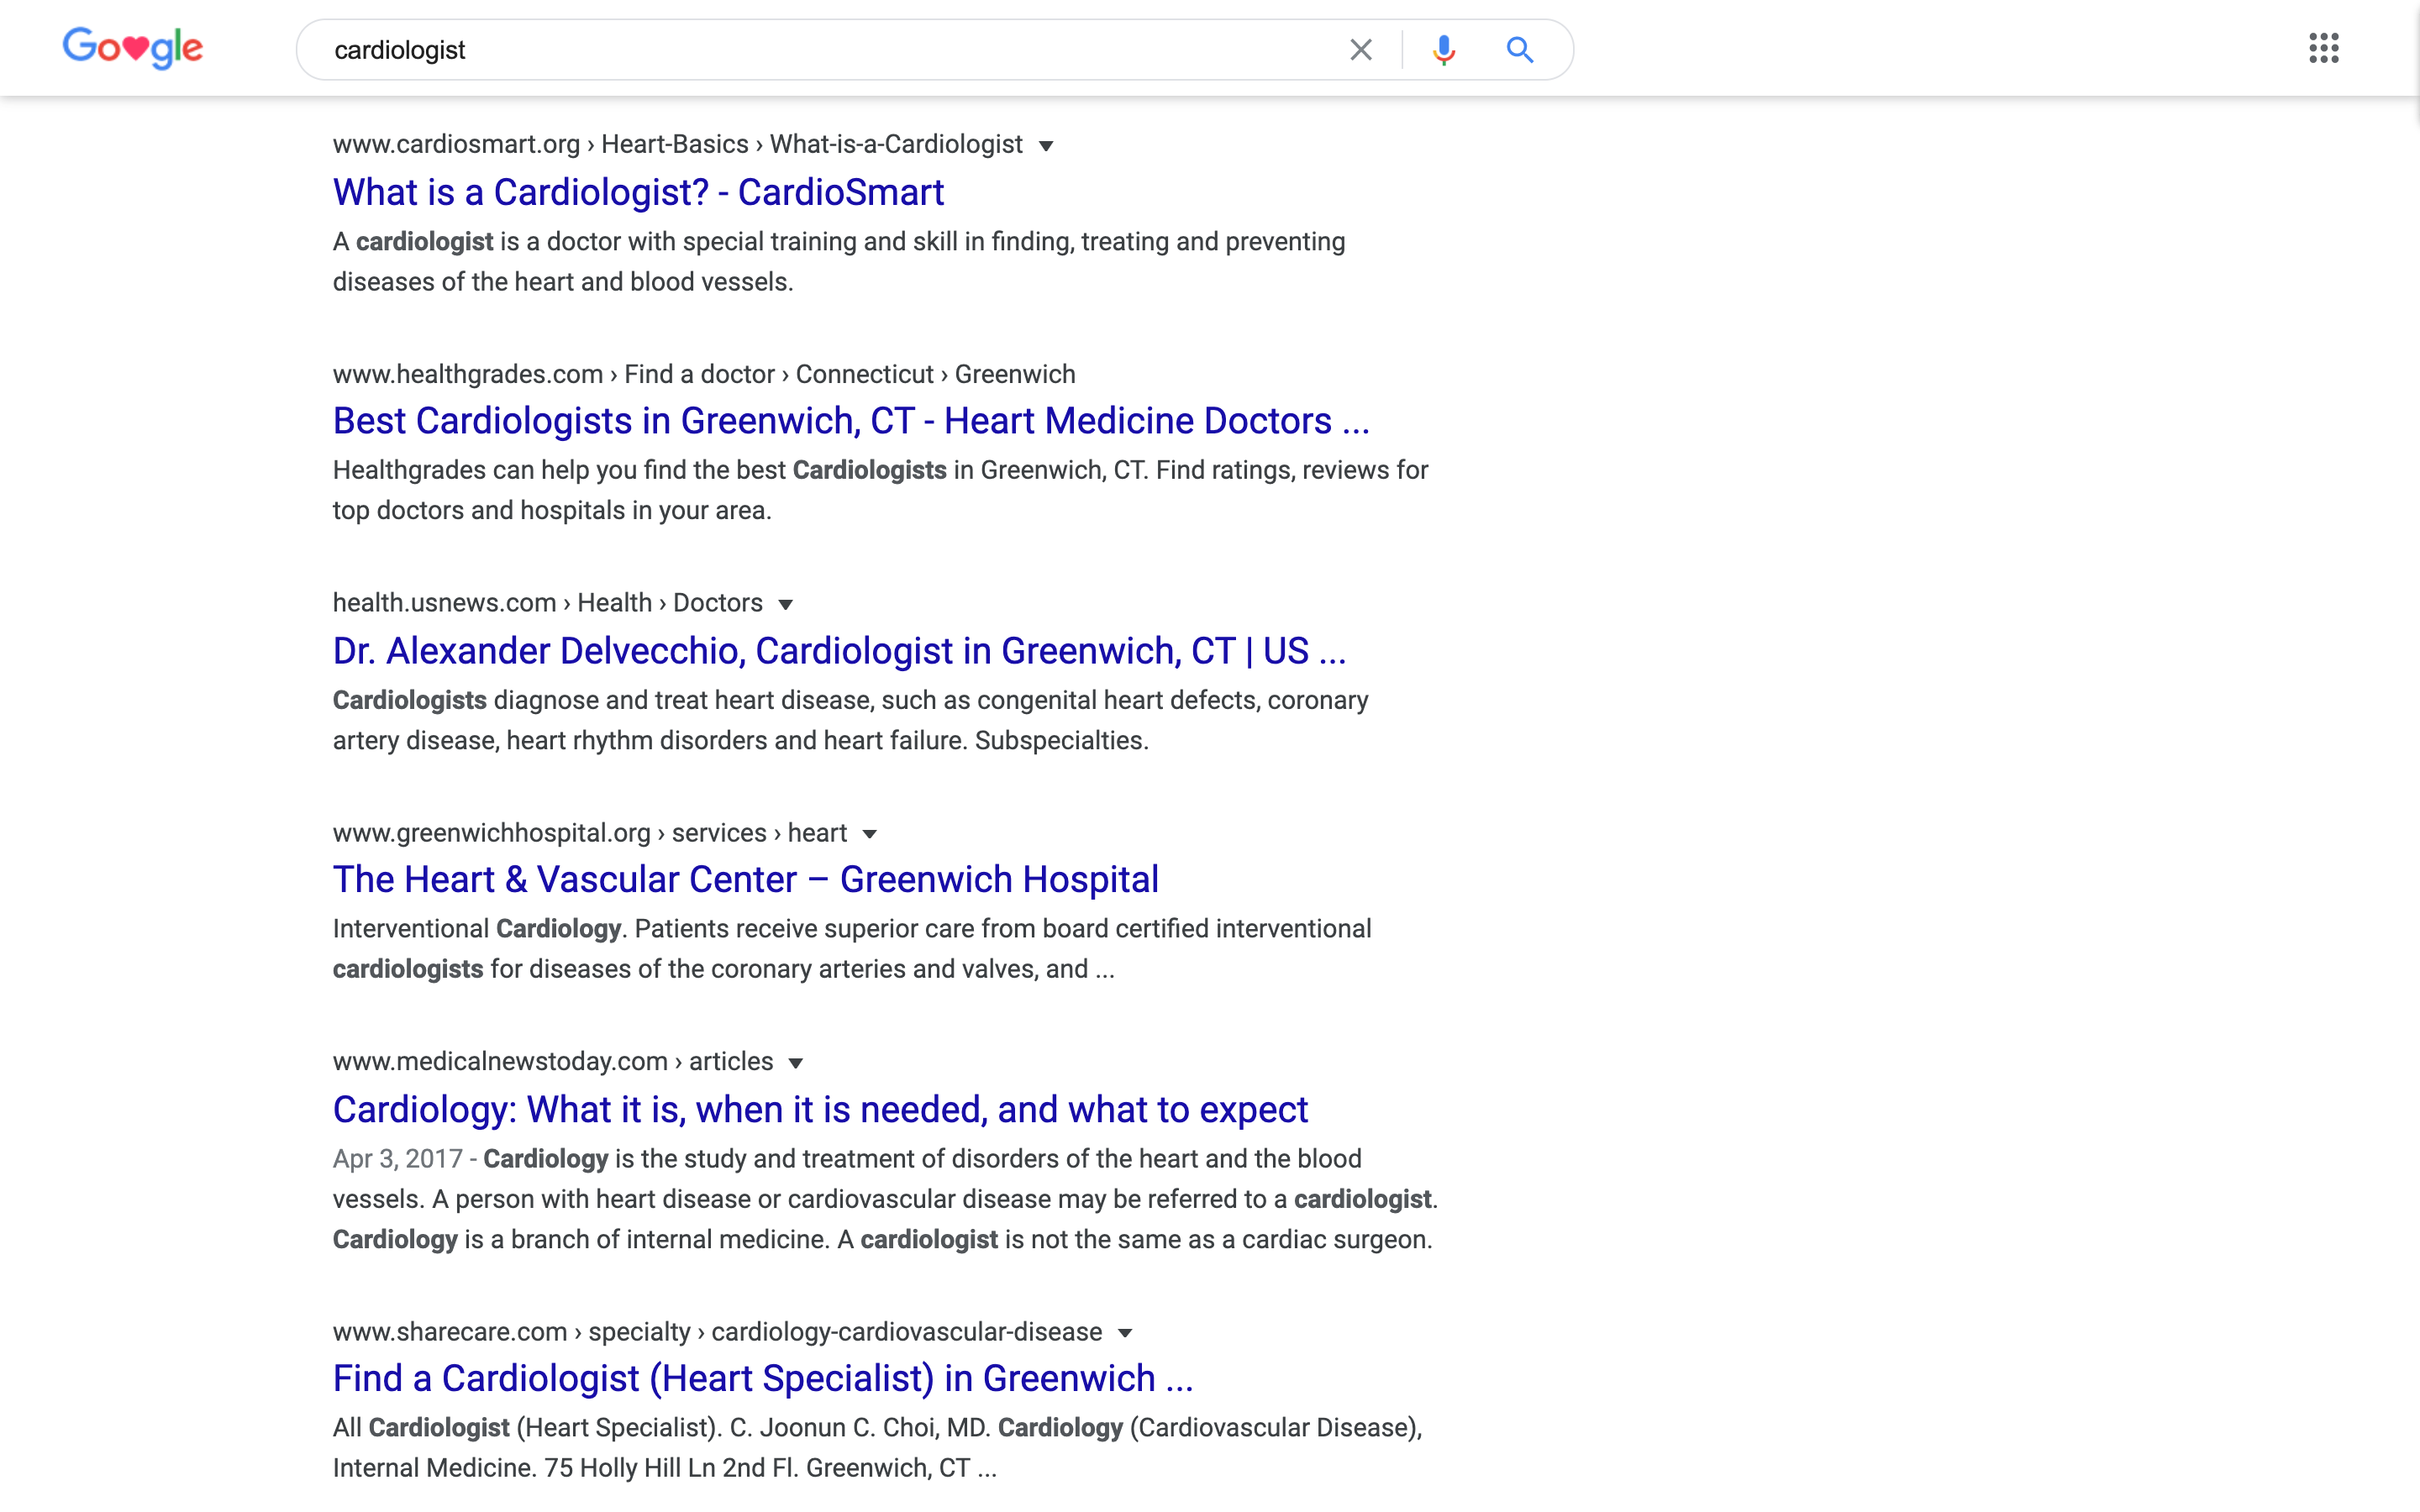Screen dimensions: 2420x1512
Task: Click the Google logo to go home
Action: tap(132, 48)
